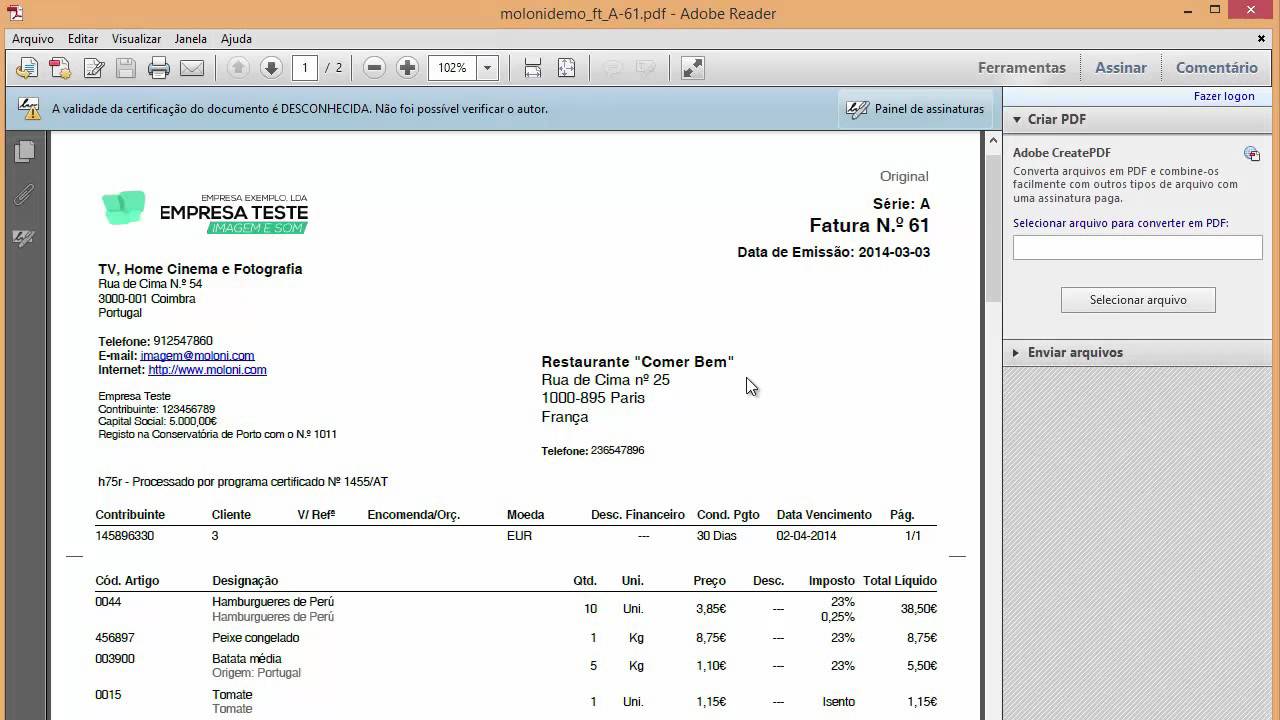Screen dimensions: 1280x720
Task: Click the Selecionar arquivo button
Action: [1138, 300]
